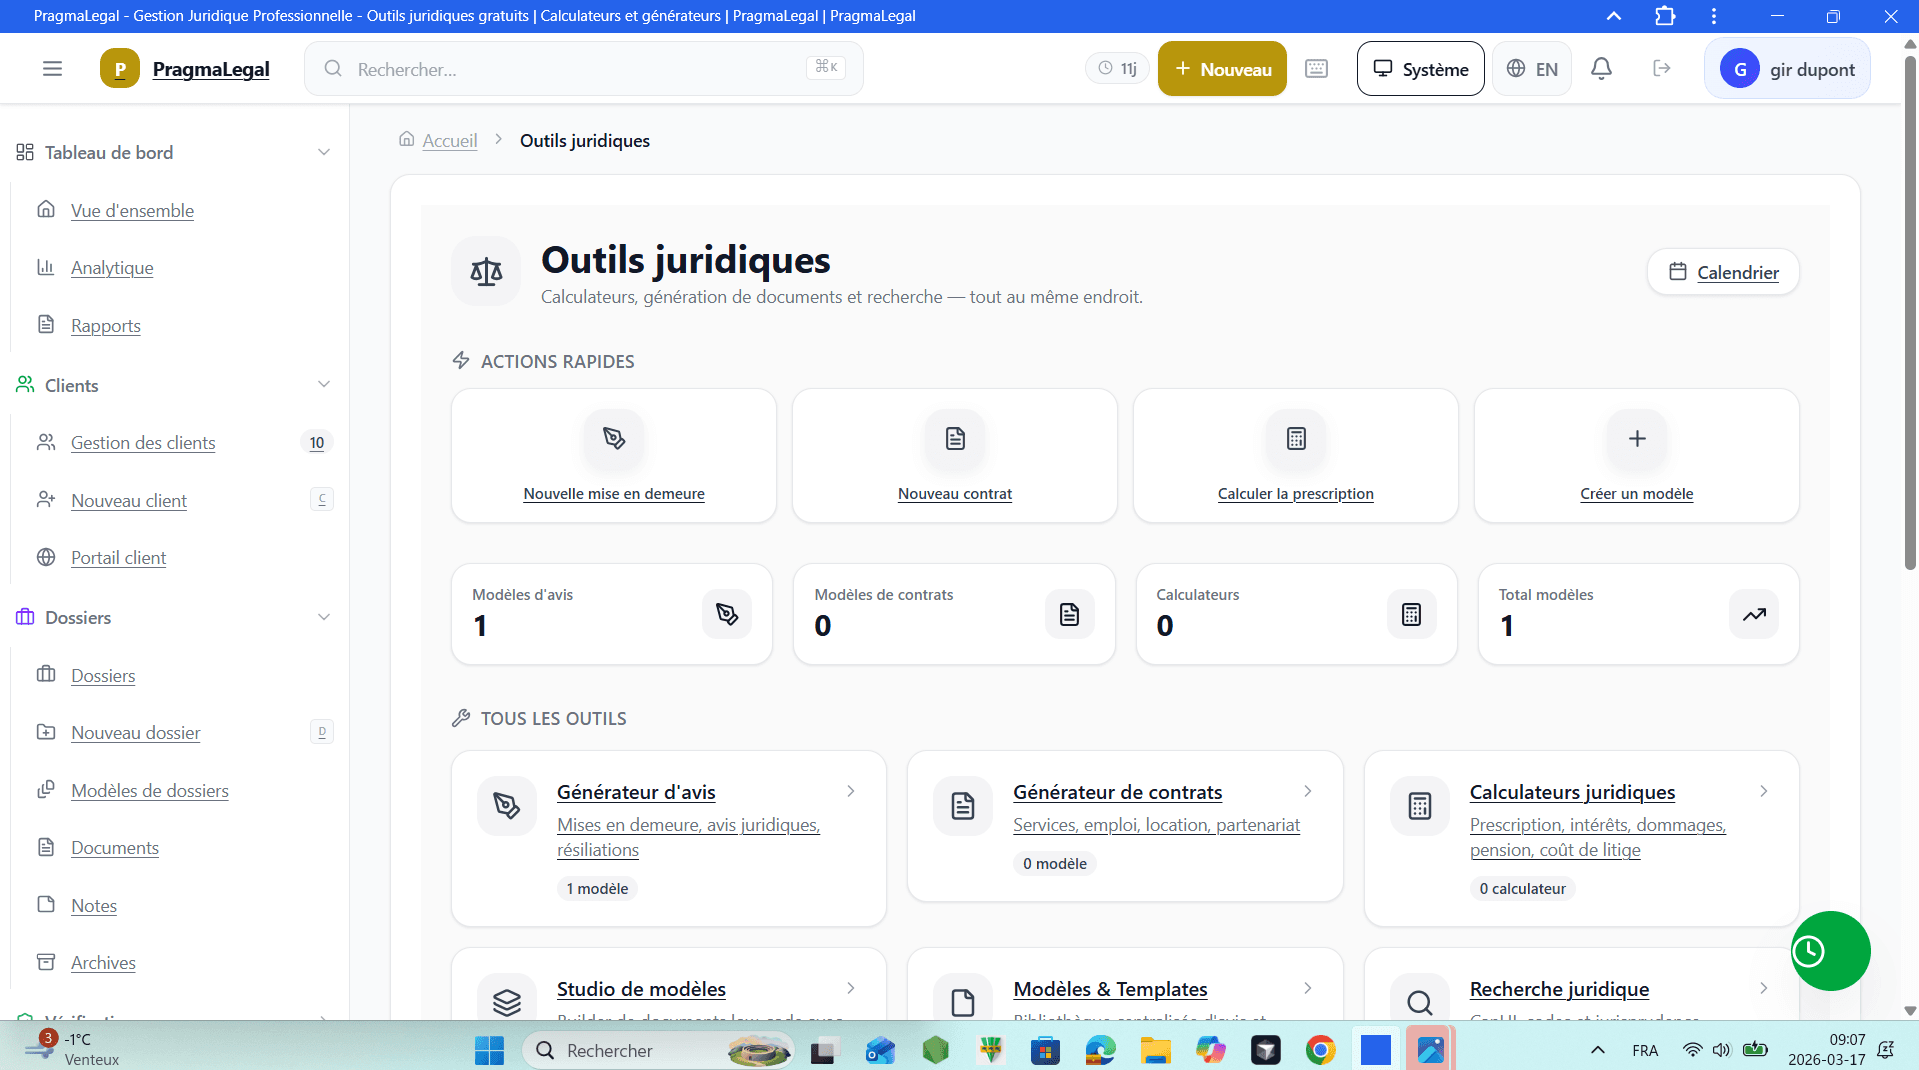The width and height of the screenshot is (1919, 1070).
Task: Click the Recherche juridique magnifier icon
Action: pyautogui.click(x=1420, y=1000)
